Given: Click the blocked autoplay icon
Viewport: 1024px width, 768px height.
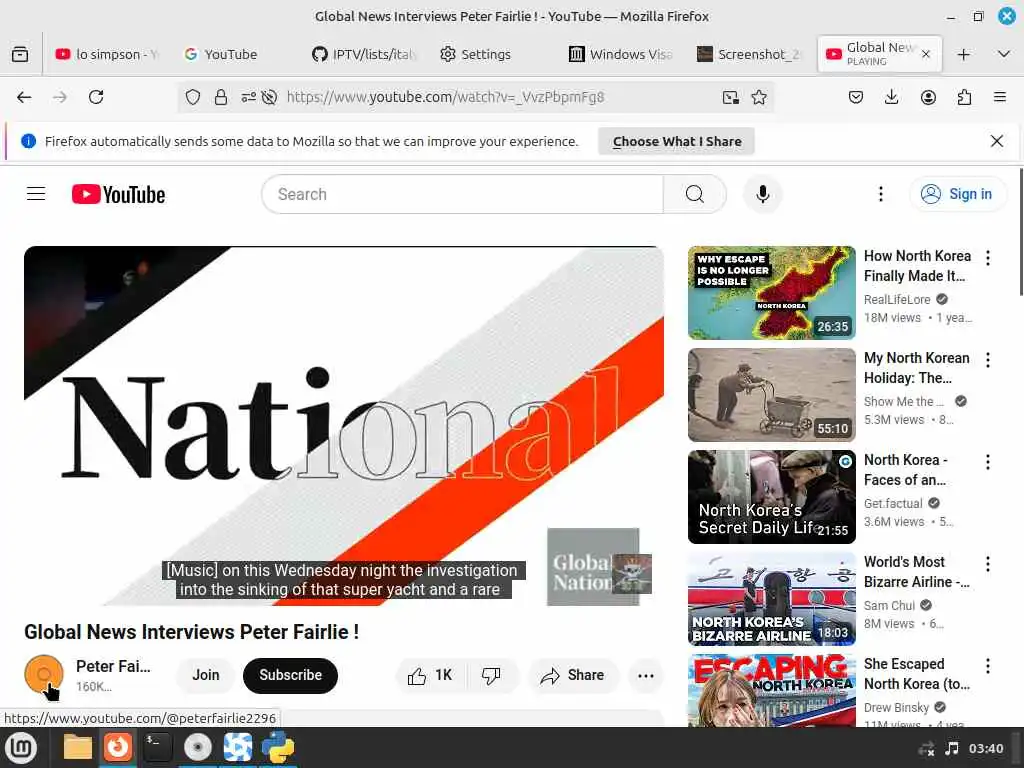Looking at the screenshot, I should pos(269,97).
